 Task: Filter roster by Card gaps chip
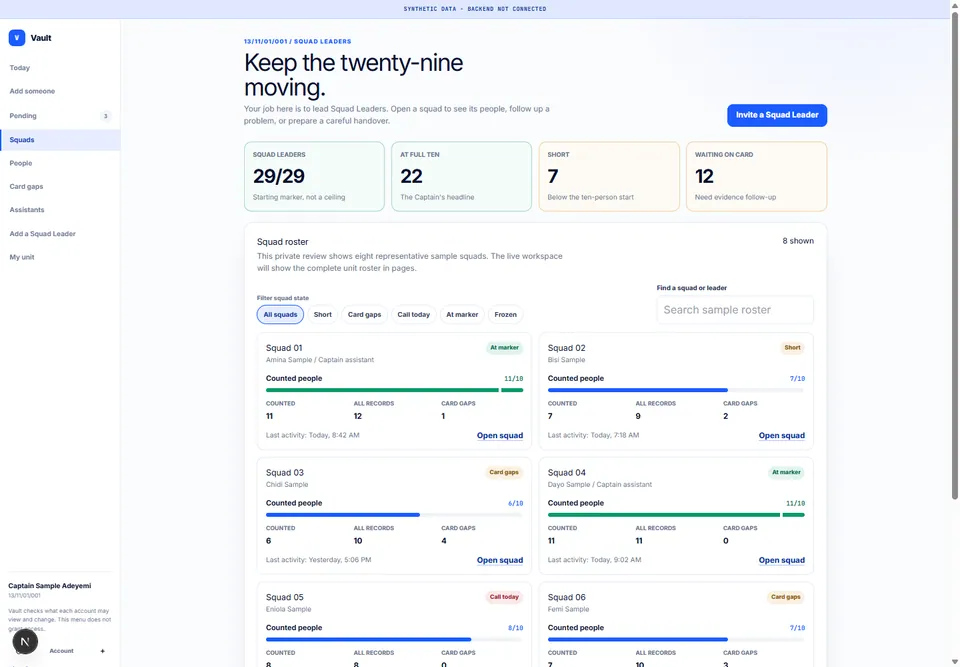364,314
